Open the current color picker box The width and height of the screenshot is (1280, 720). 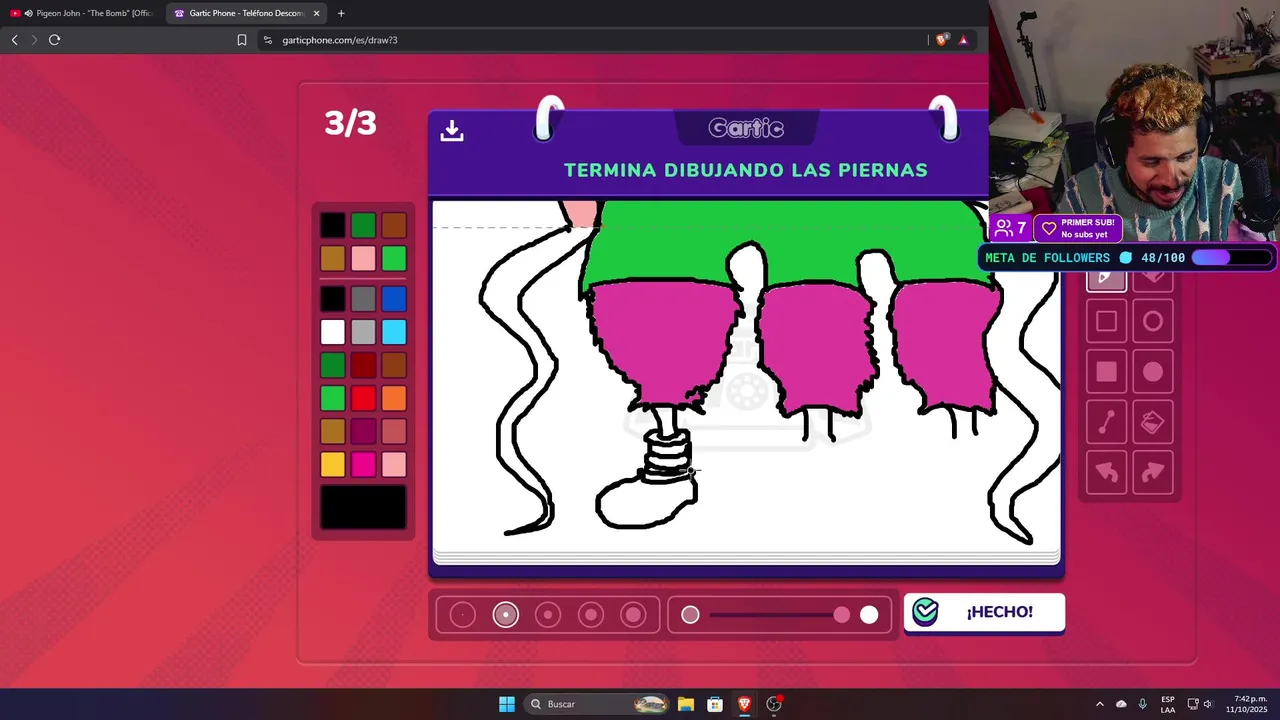coord(363,507)
